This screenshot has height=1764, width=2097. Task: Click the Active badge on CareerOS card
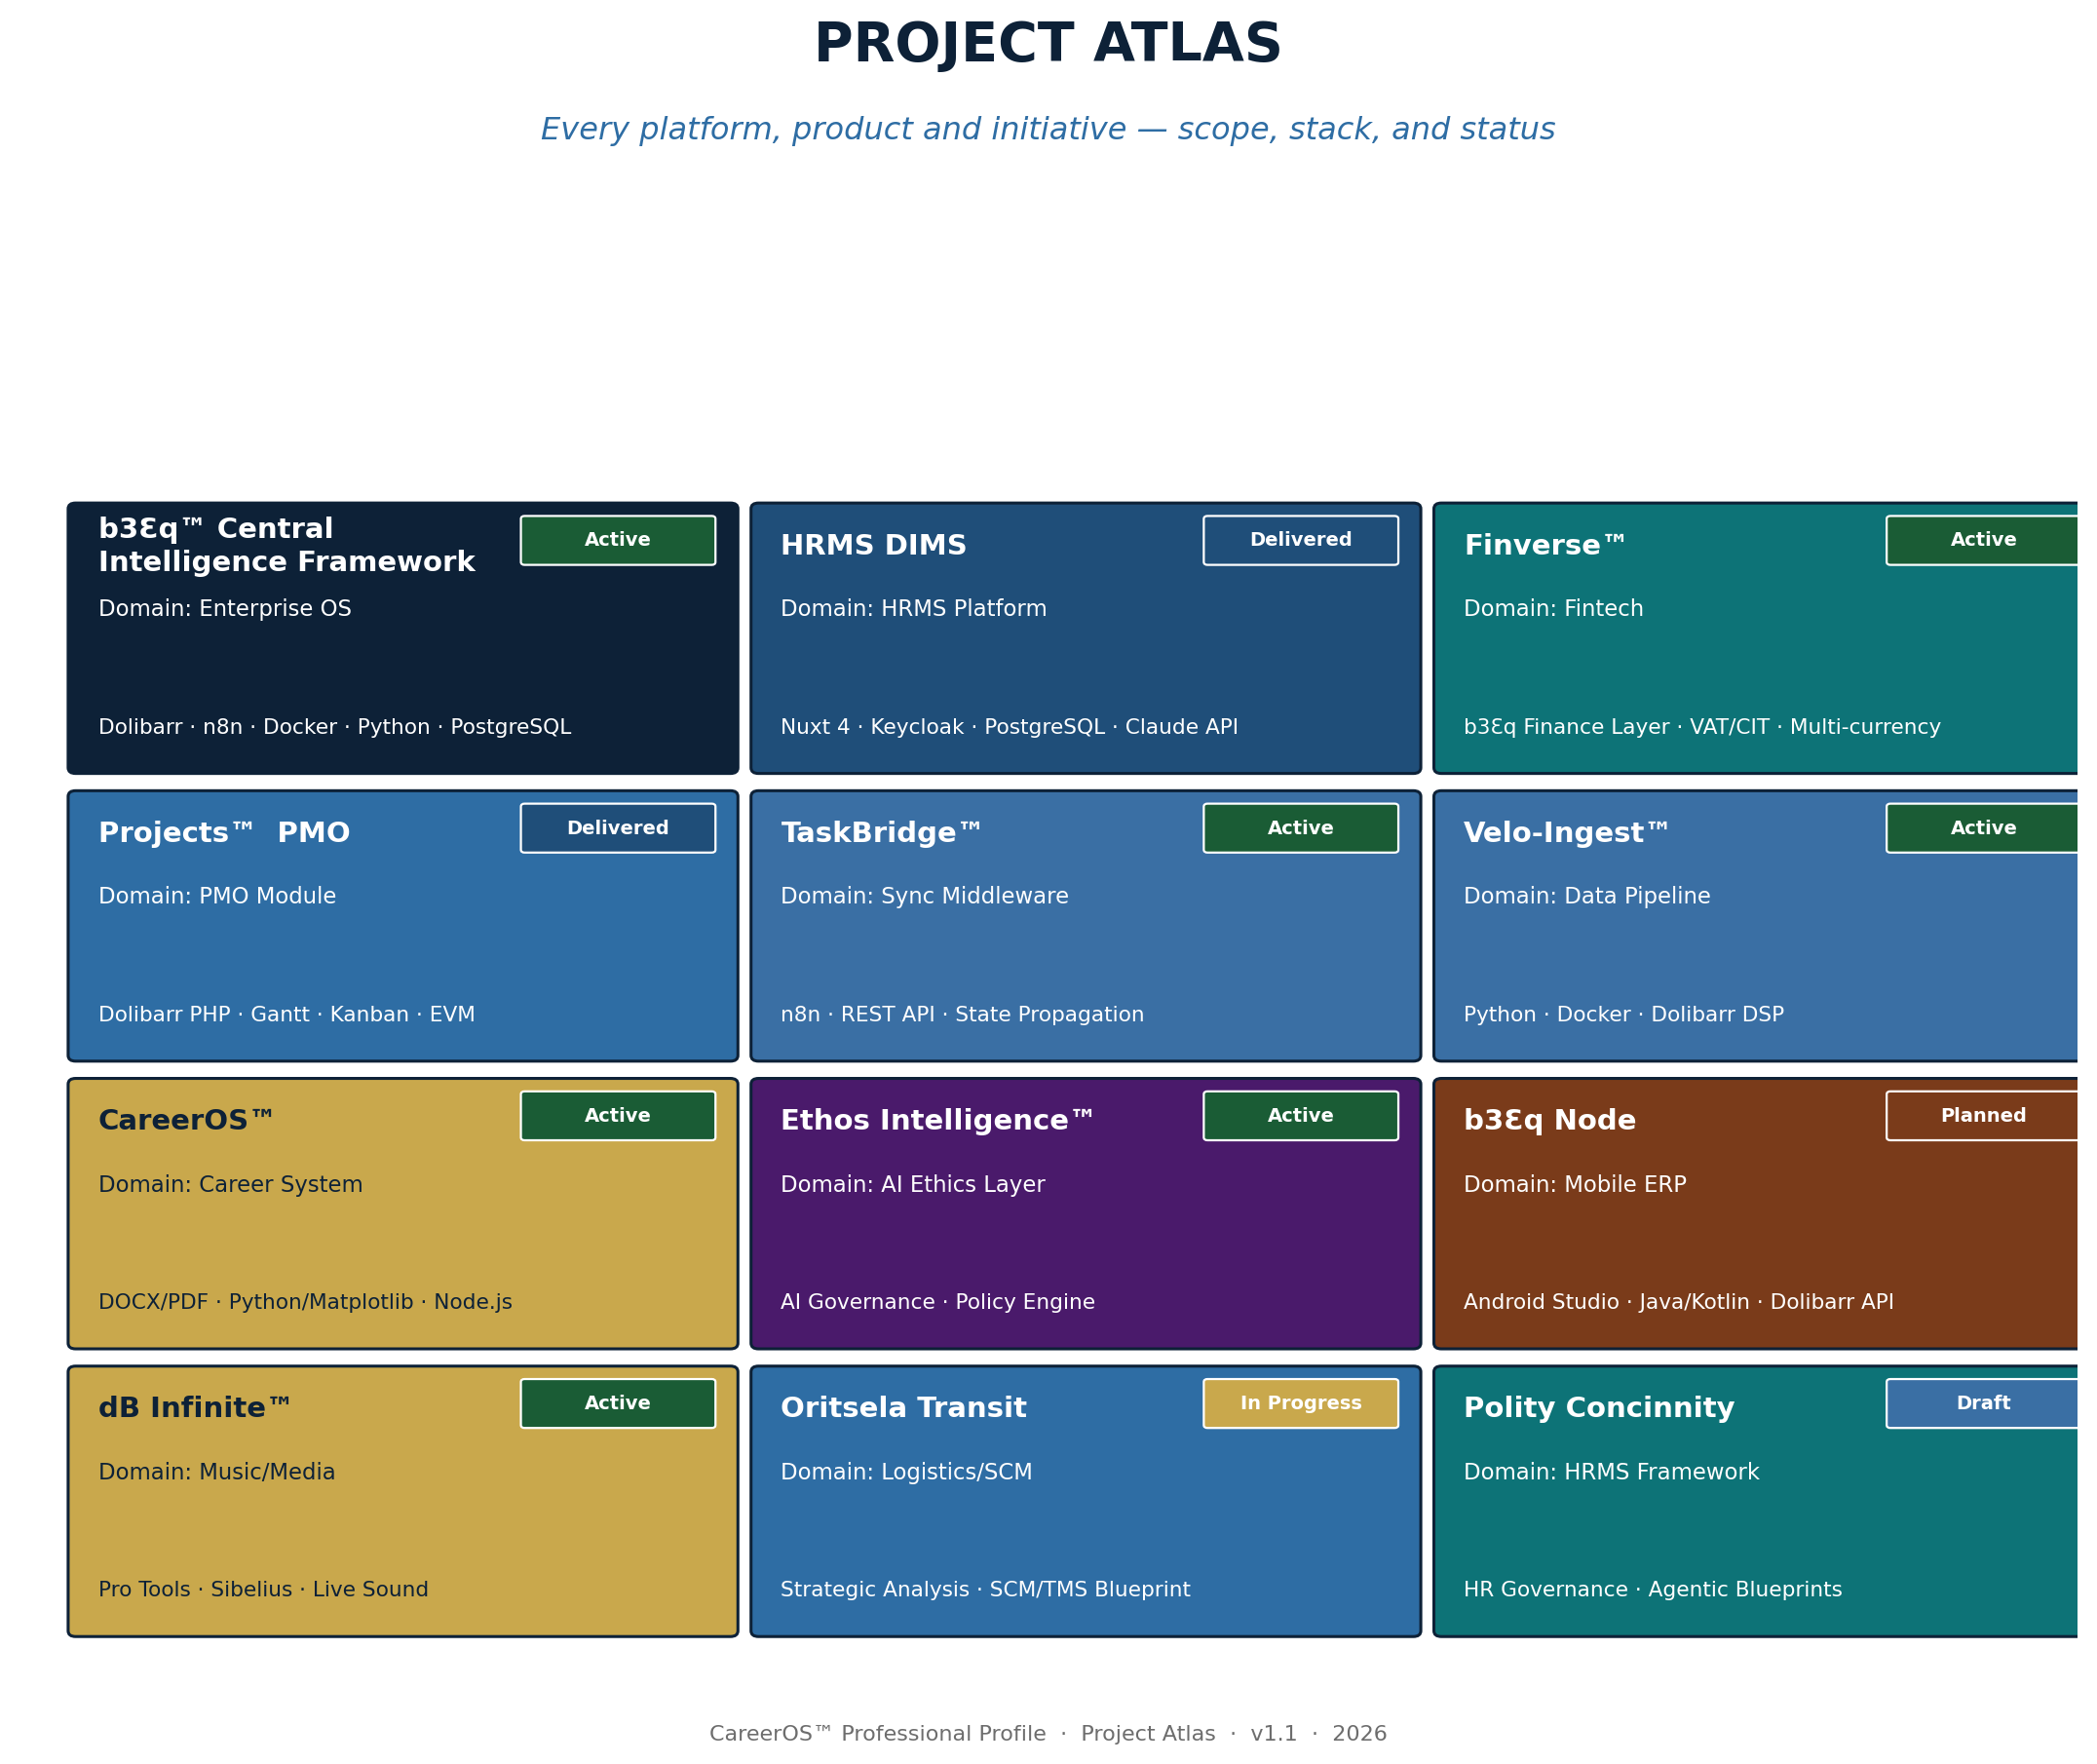[x=617, y=1115]
